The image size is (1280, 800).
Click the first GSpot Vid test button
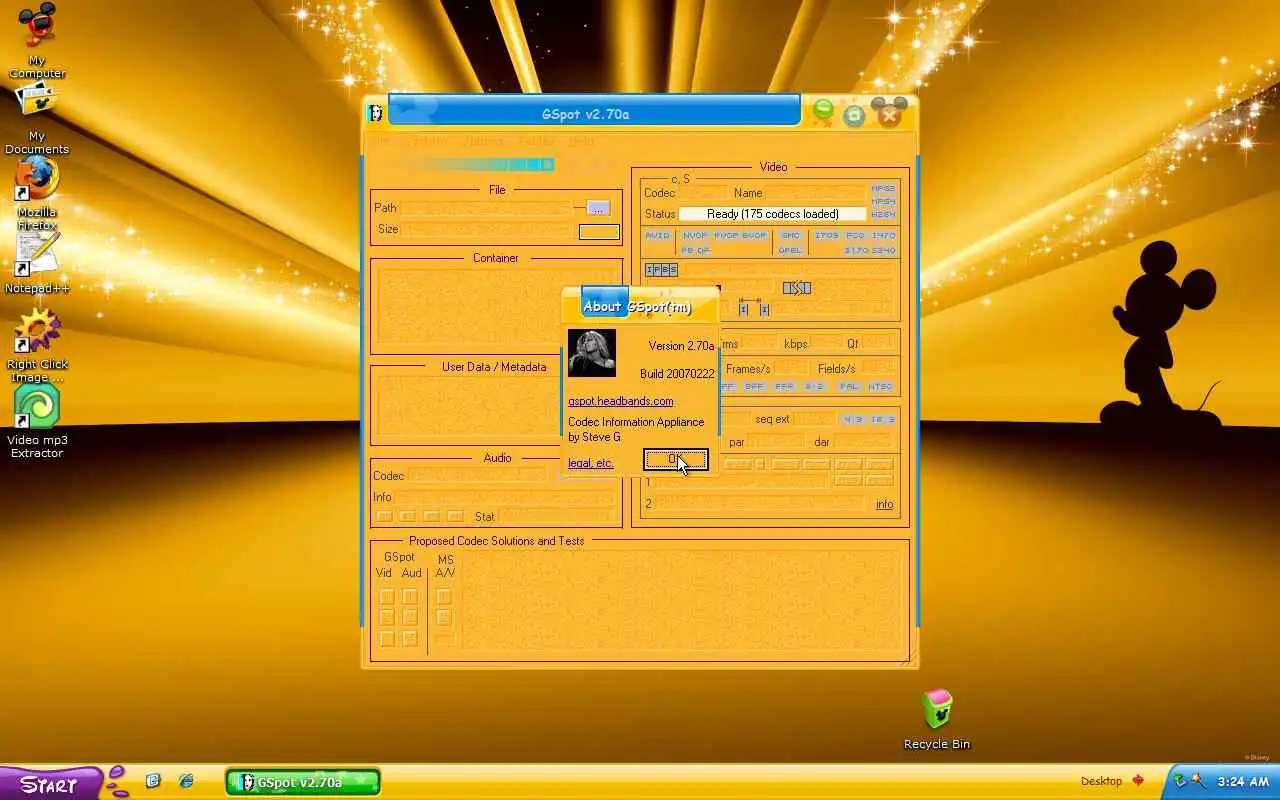tap(387, 597)
